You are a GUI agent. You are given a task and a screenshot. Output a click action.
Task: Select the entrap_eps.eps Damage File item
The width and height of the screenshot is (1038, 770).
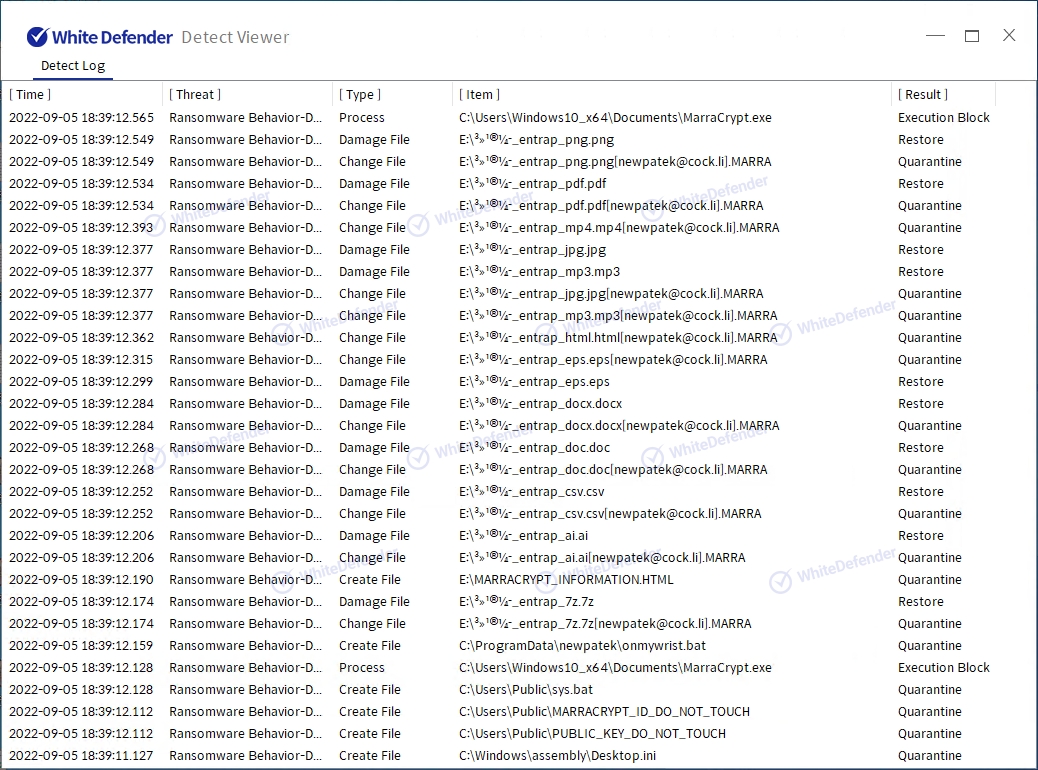[534, 381]
